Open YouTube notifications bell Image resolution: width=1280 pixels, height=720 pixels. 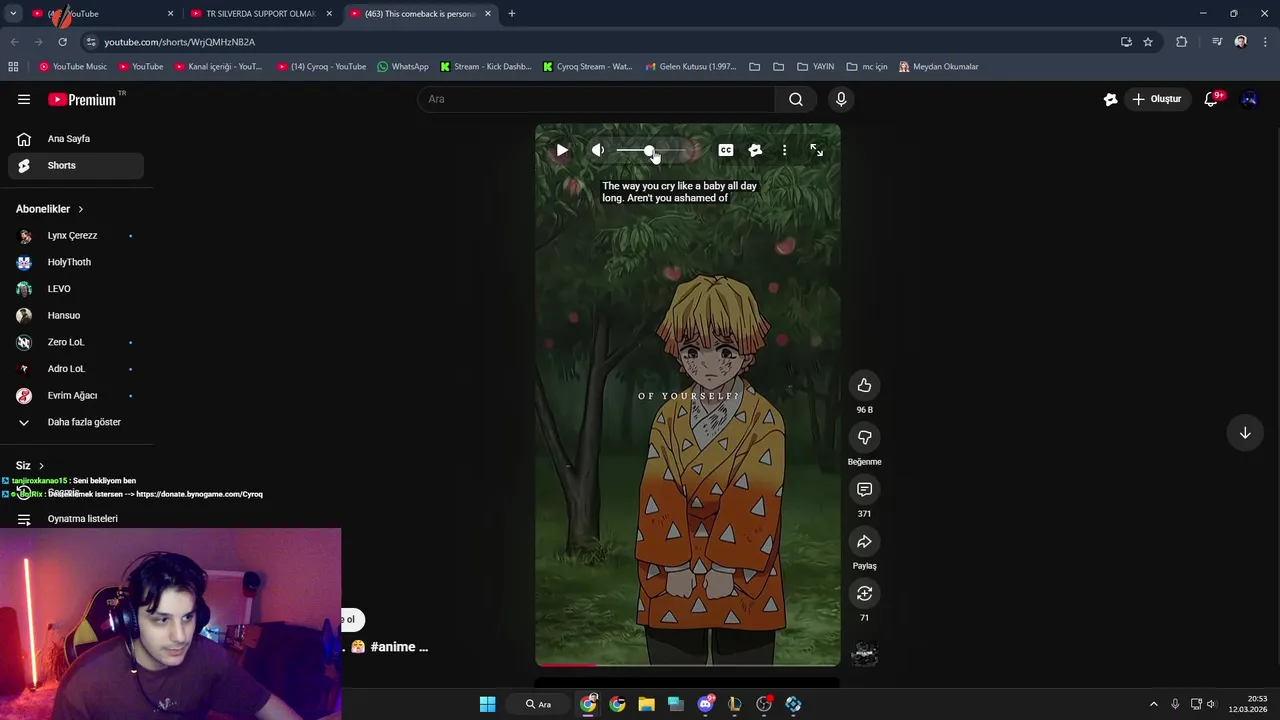click(x=1211, y=99)
